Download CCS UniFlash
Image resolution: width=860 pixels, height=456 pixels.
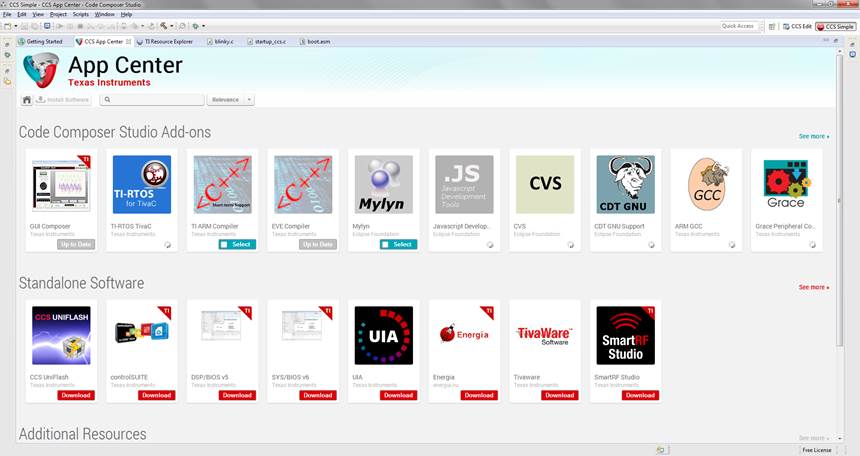(76, 395)
